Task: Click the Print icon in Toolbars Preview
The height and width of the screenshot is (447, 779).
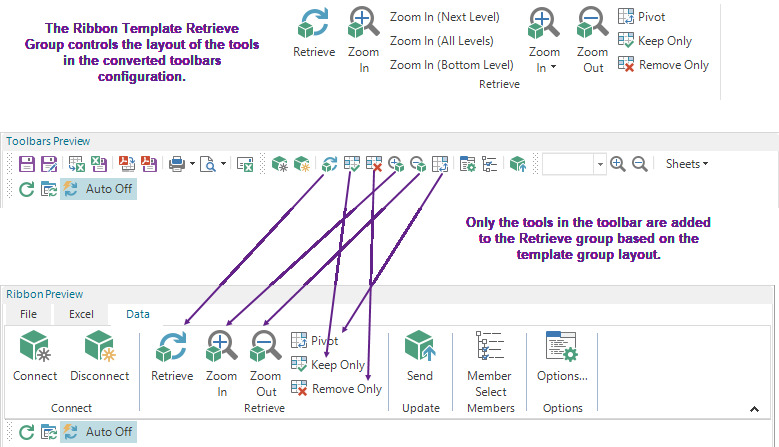Action: pos(177,164)
